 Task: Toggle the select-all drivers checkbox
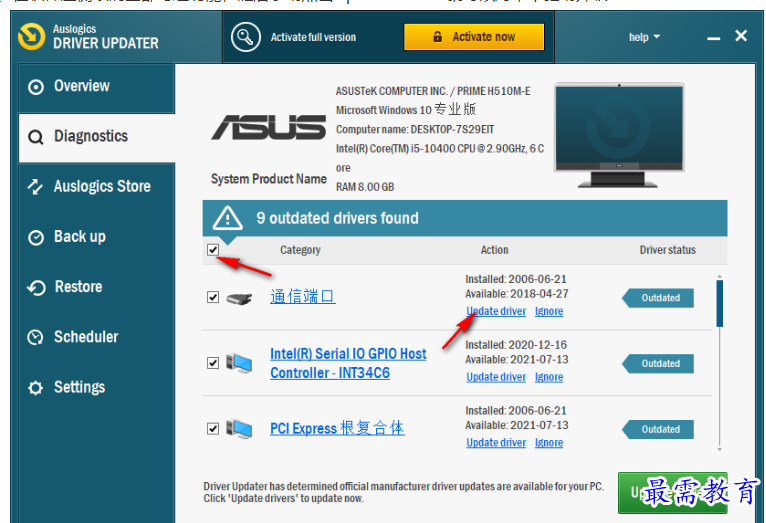[213, 250]
